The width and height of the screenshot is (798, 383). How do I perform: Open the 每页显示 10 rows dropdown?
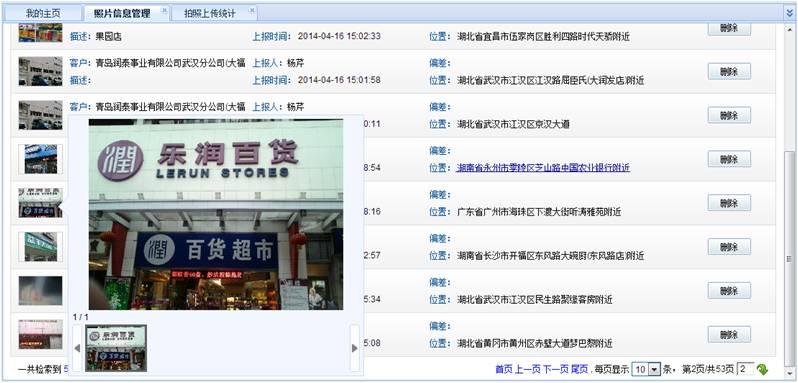[x=646, y=369]
